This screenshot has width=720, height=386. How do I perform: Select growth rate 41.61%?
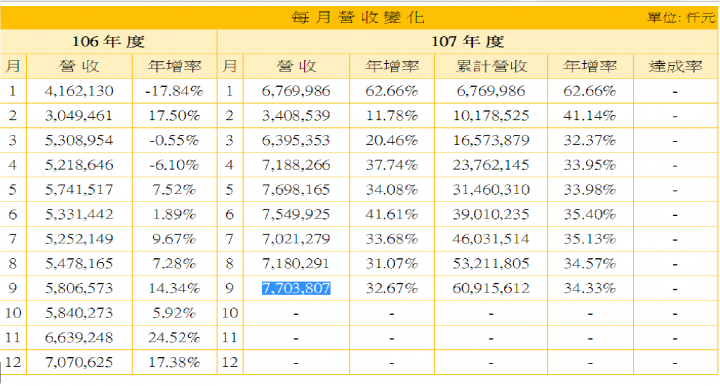[392, 214]
